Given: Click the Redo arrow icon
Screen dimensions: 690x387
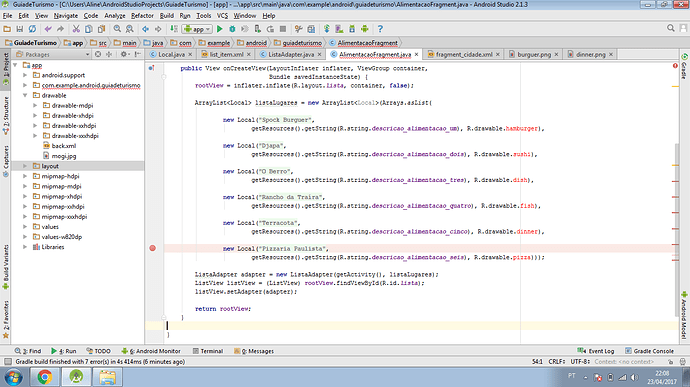Looking at the screenshot, I should tap(60, 29).
